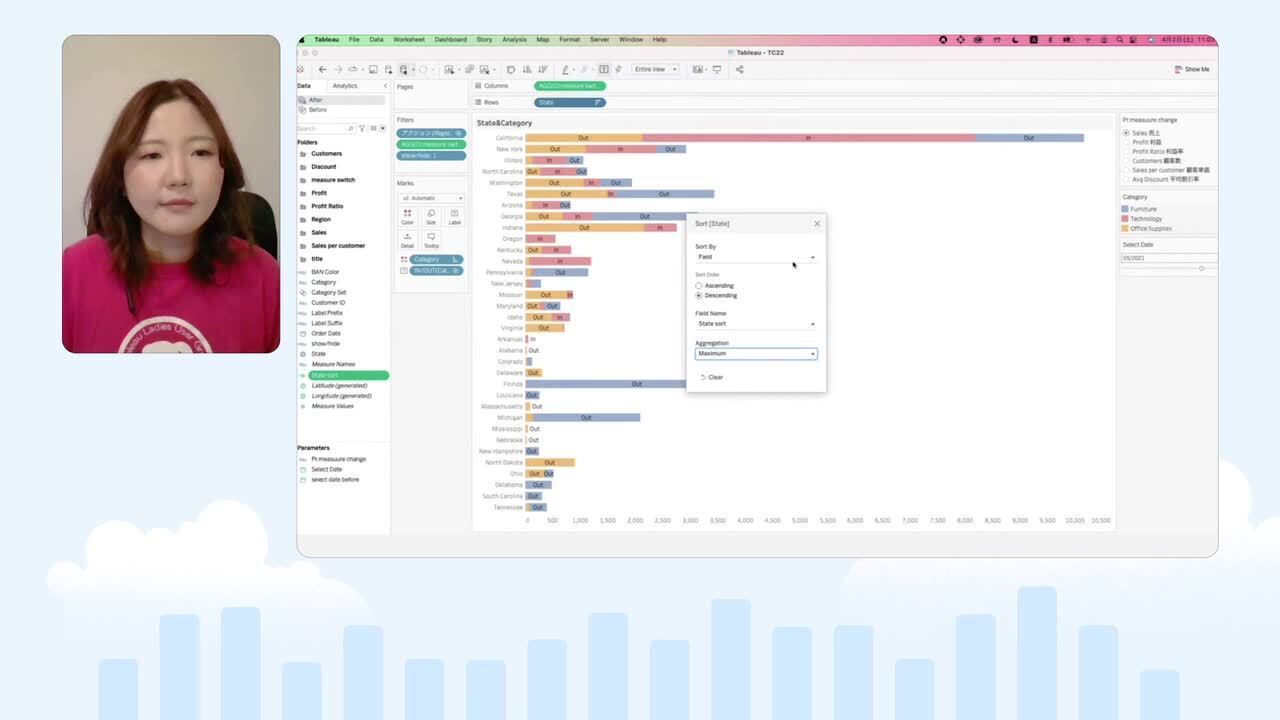Click the data pane Search field
Viewport: 1280px width, 720px height.
tap(324, 128)
